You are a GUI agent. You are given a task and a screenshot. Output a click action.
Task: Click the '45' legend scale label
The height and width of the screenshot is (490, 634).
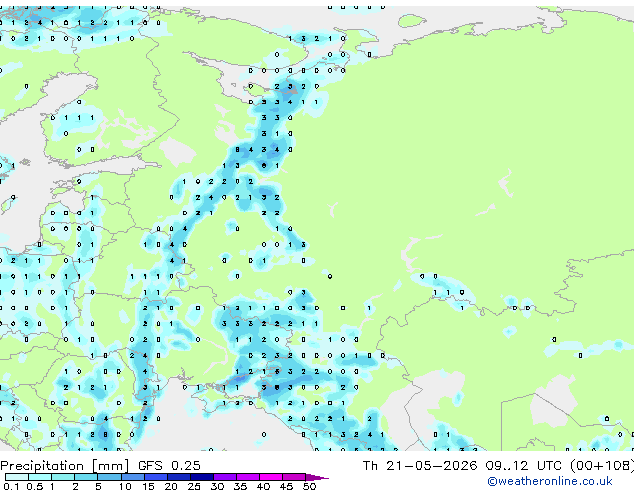pyautogui.click(x=286, y=486)
